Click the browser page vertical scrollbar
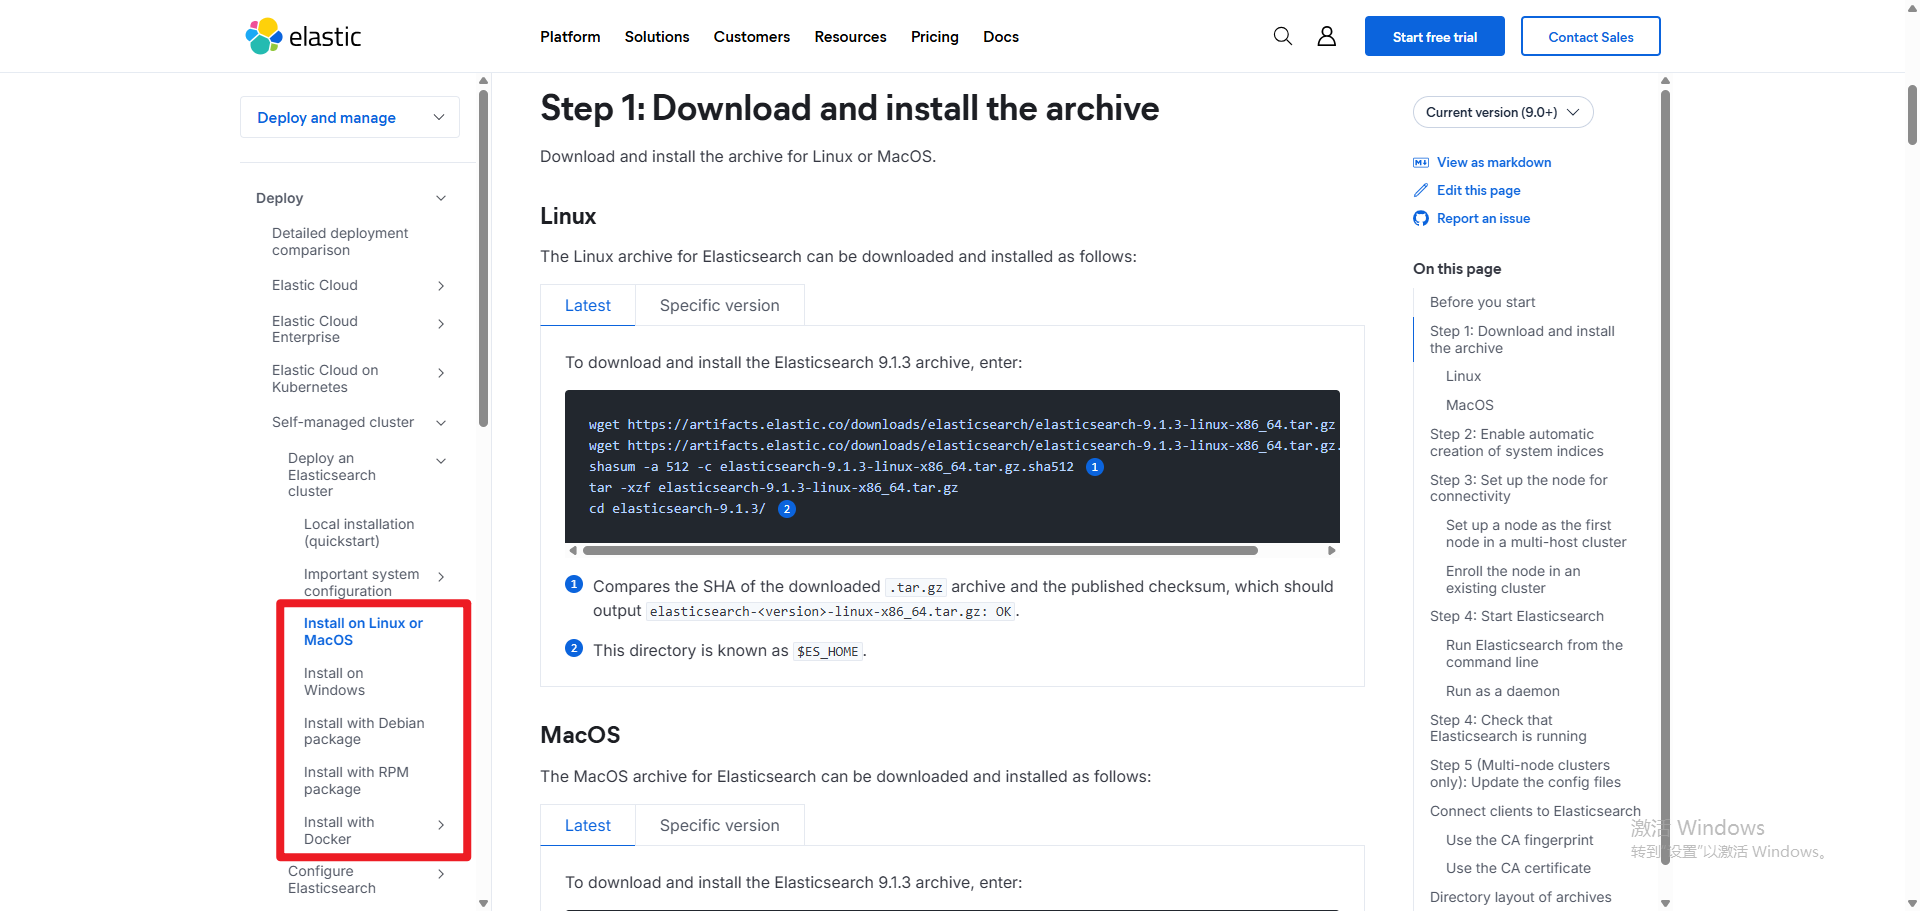 tap(1912, 115)
